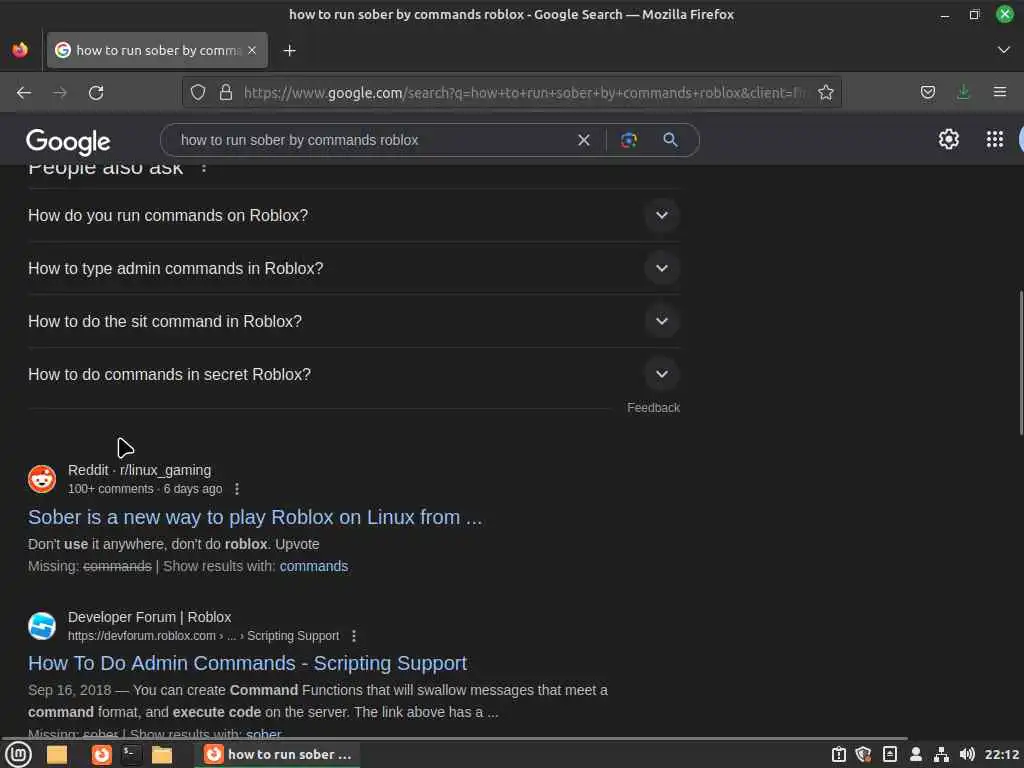This screenshot has width=1024, height=768.
Task: Open the network connections tray icon
Action: click(x=941, y=754)
